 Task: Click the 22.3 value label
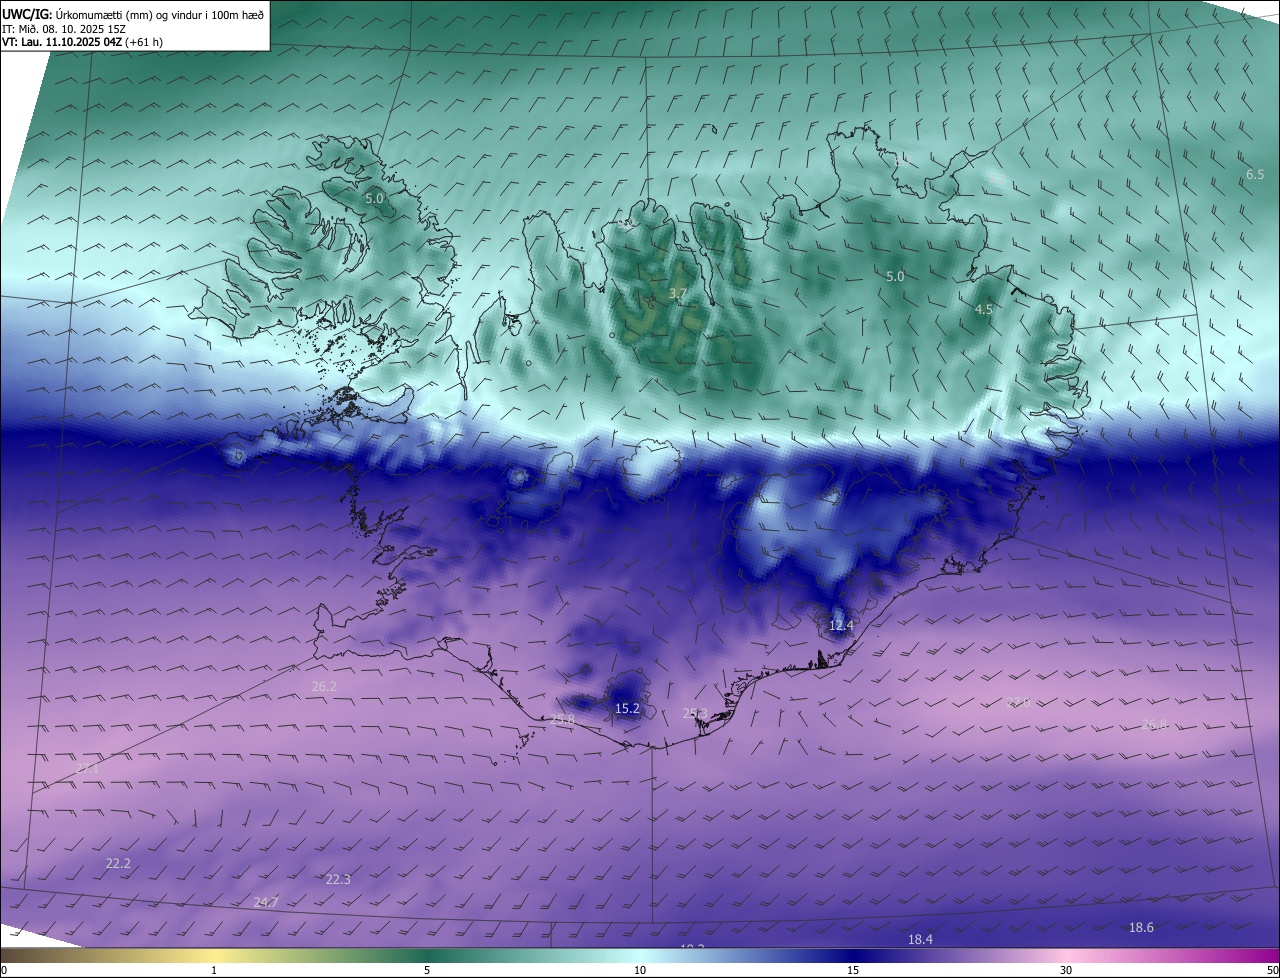(x=338, y=880)
